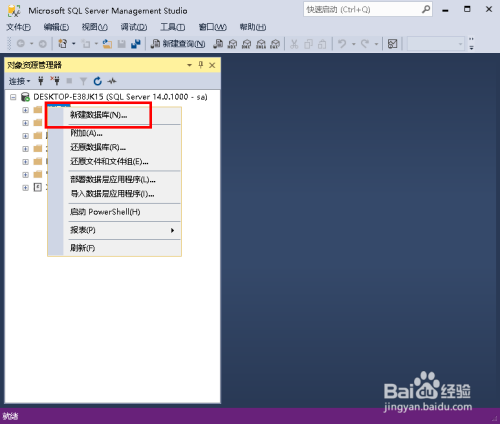Click the Save All icon

(136, 44)
